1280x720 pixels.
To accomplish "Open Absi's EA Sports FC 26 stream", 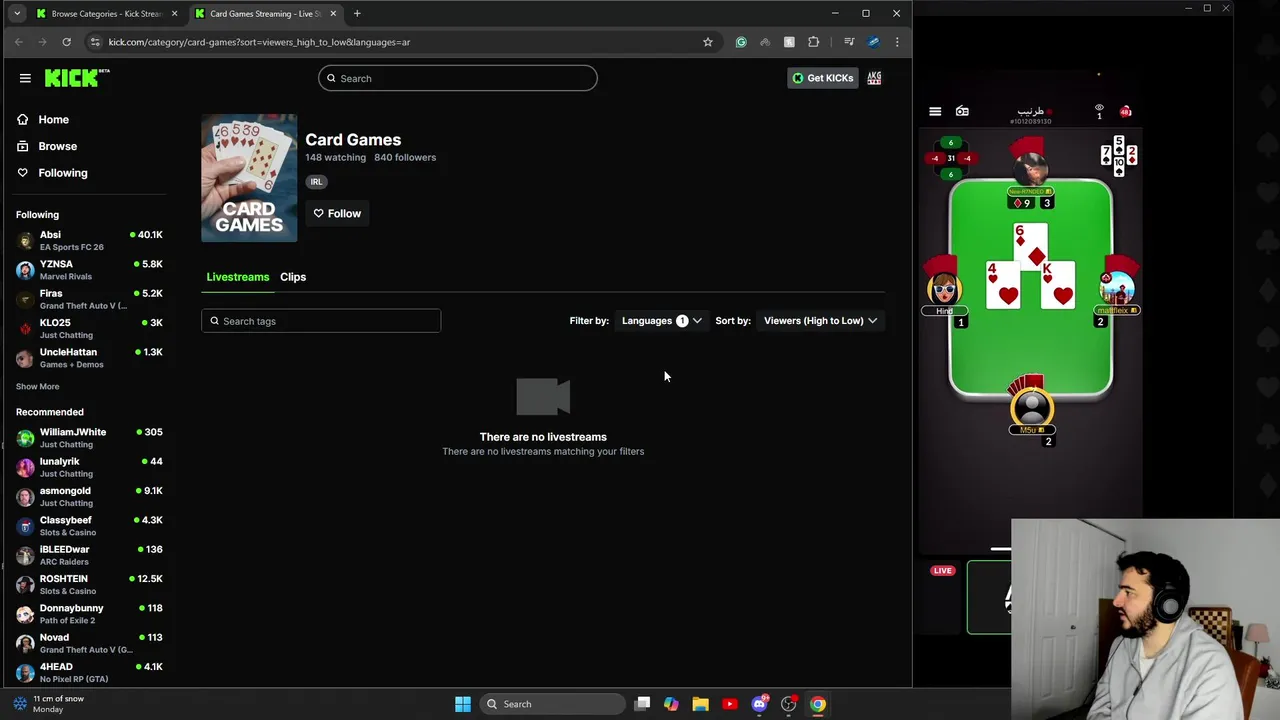I will [89, 241].
